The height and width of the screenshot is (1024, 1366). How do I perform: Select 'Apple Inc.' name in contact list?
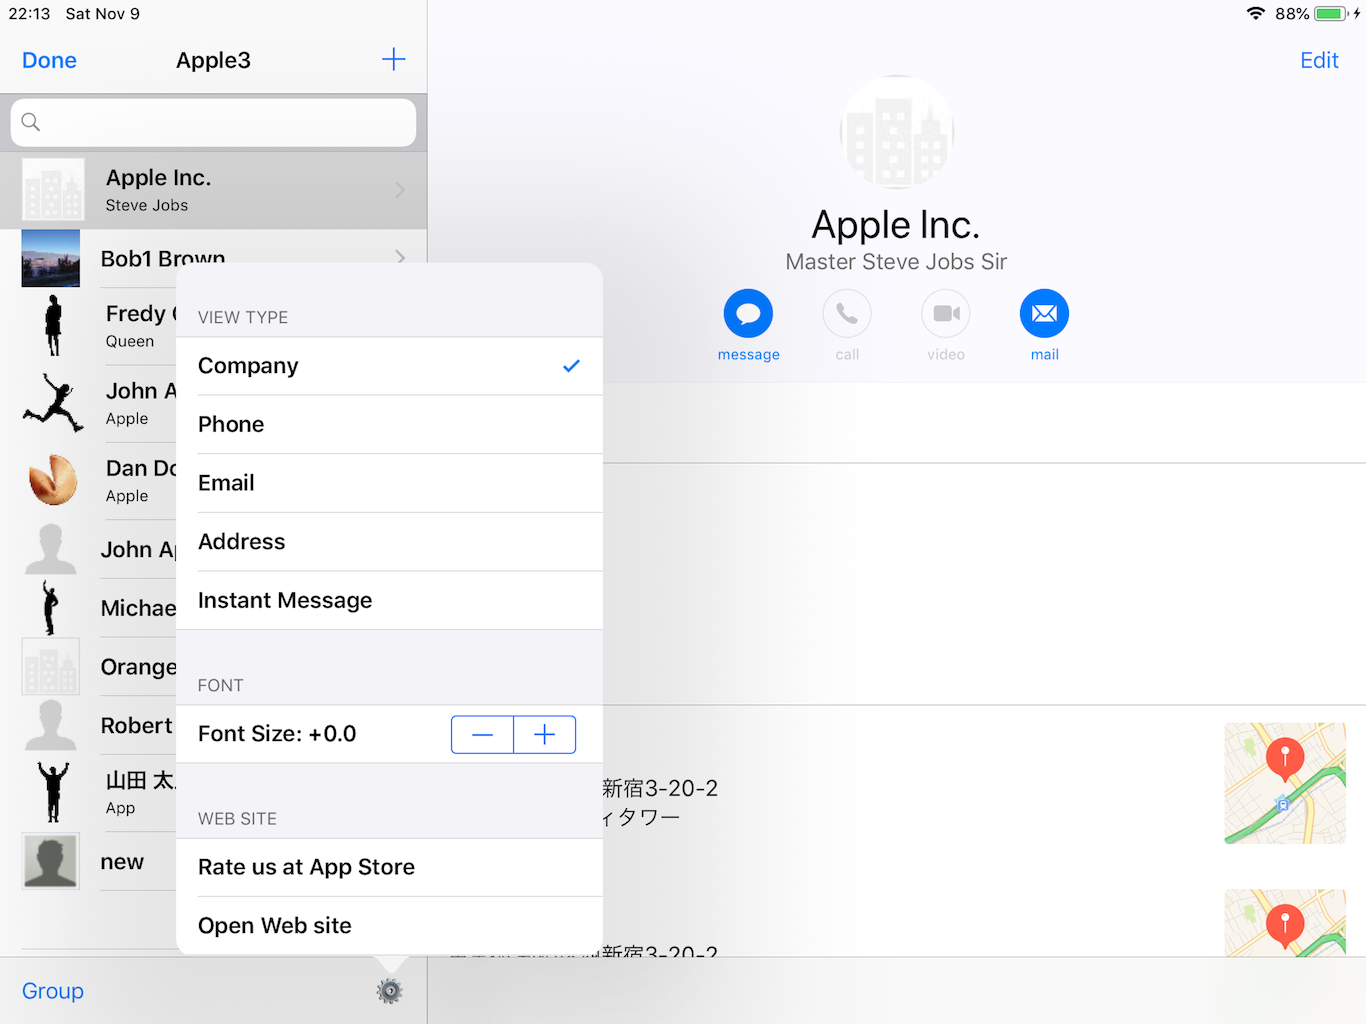point(158,178)
